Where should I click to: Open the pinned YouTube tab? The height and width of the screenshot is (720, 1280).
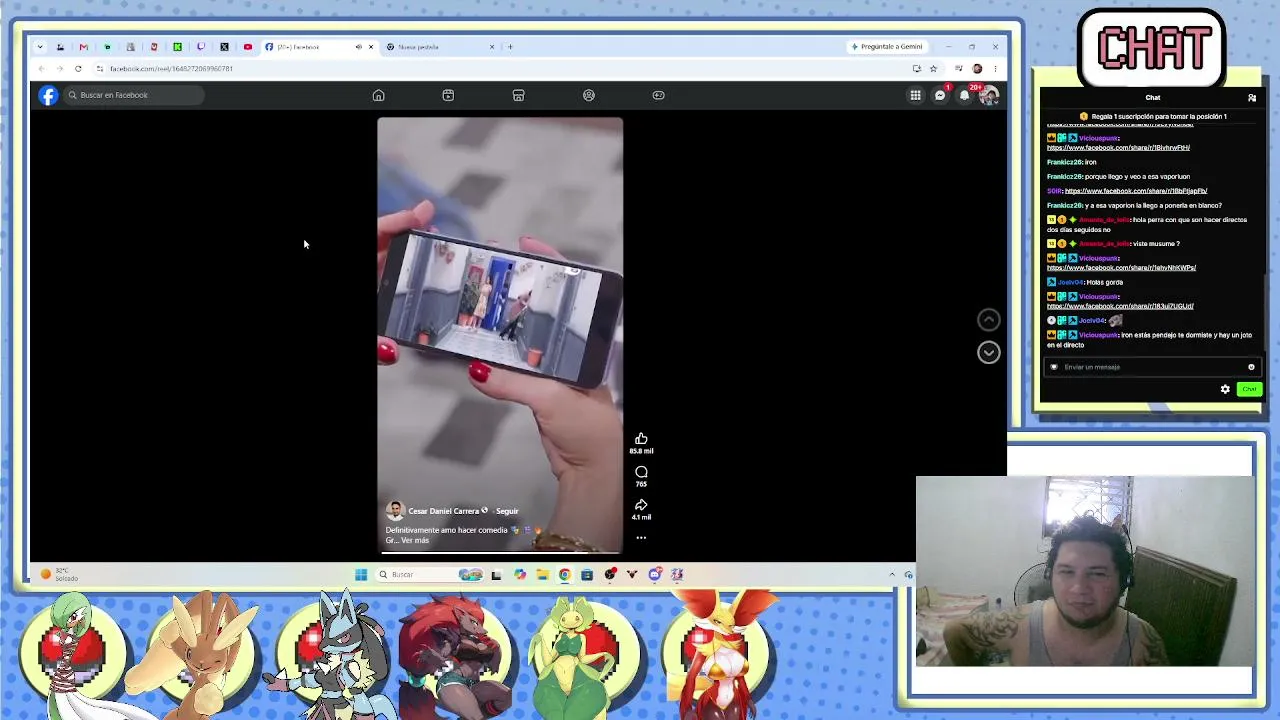(x=248, y=47)
